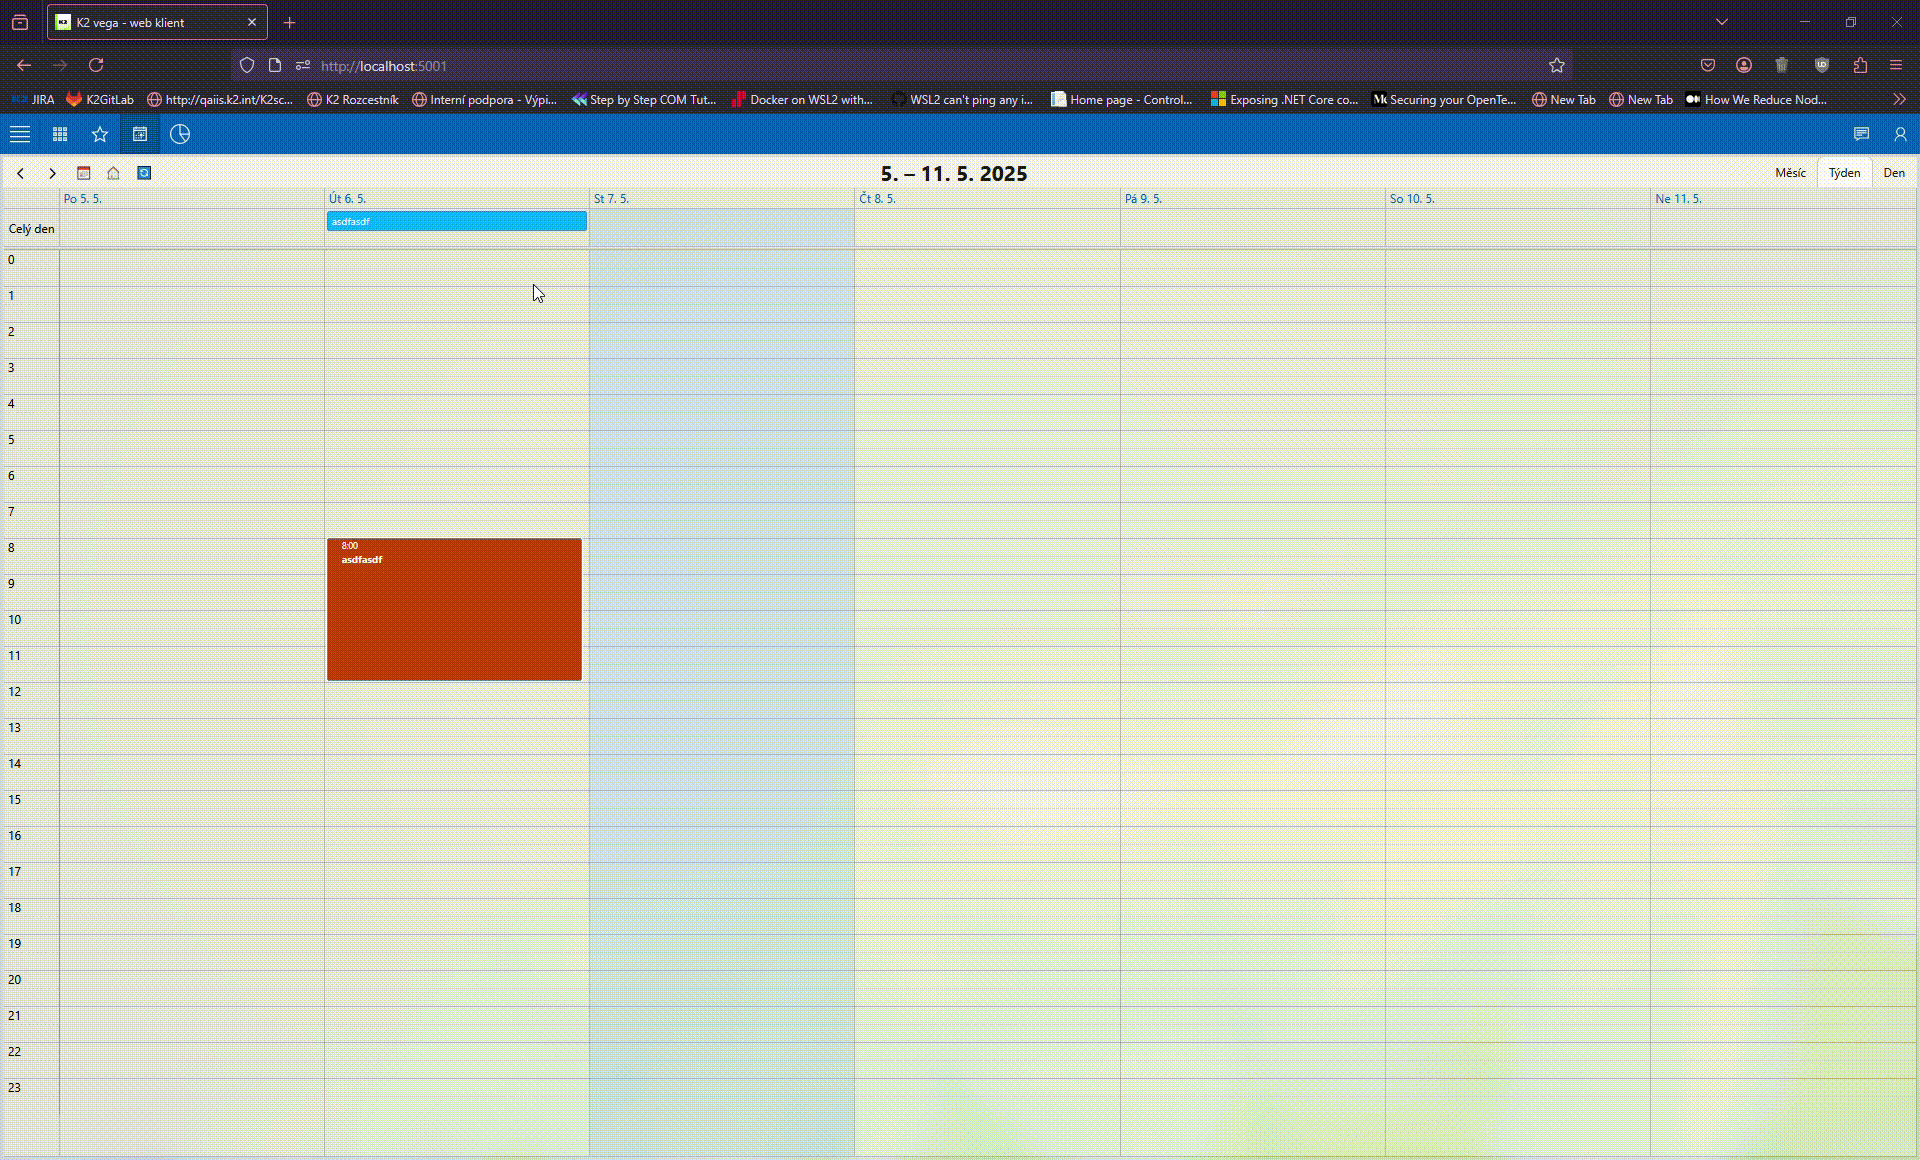Select the Týden view tab
1920x1160 pixels.
[1844, 173]
